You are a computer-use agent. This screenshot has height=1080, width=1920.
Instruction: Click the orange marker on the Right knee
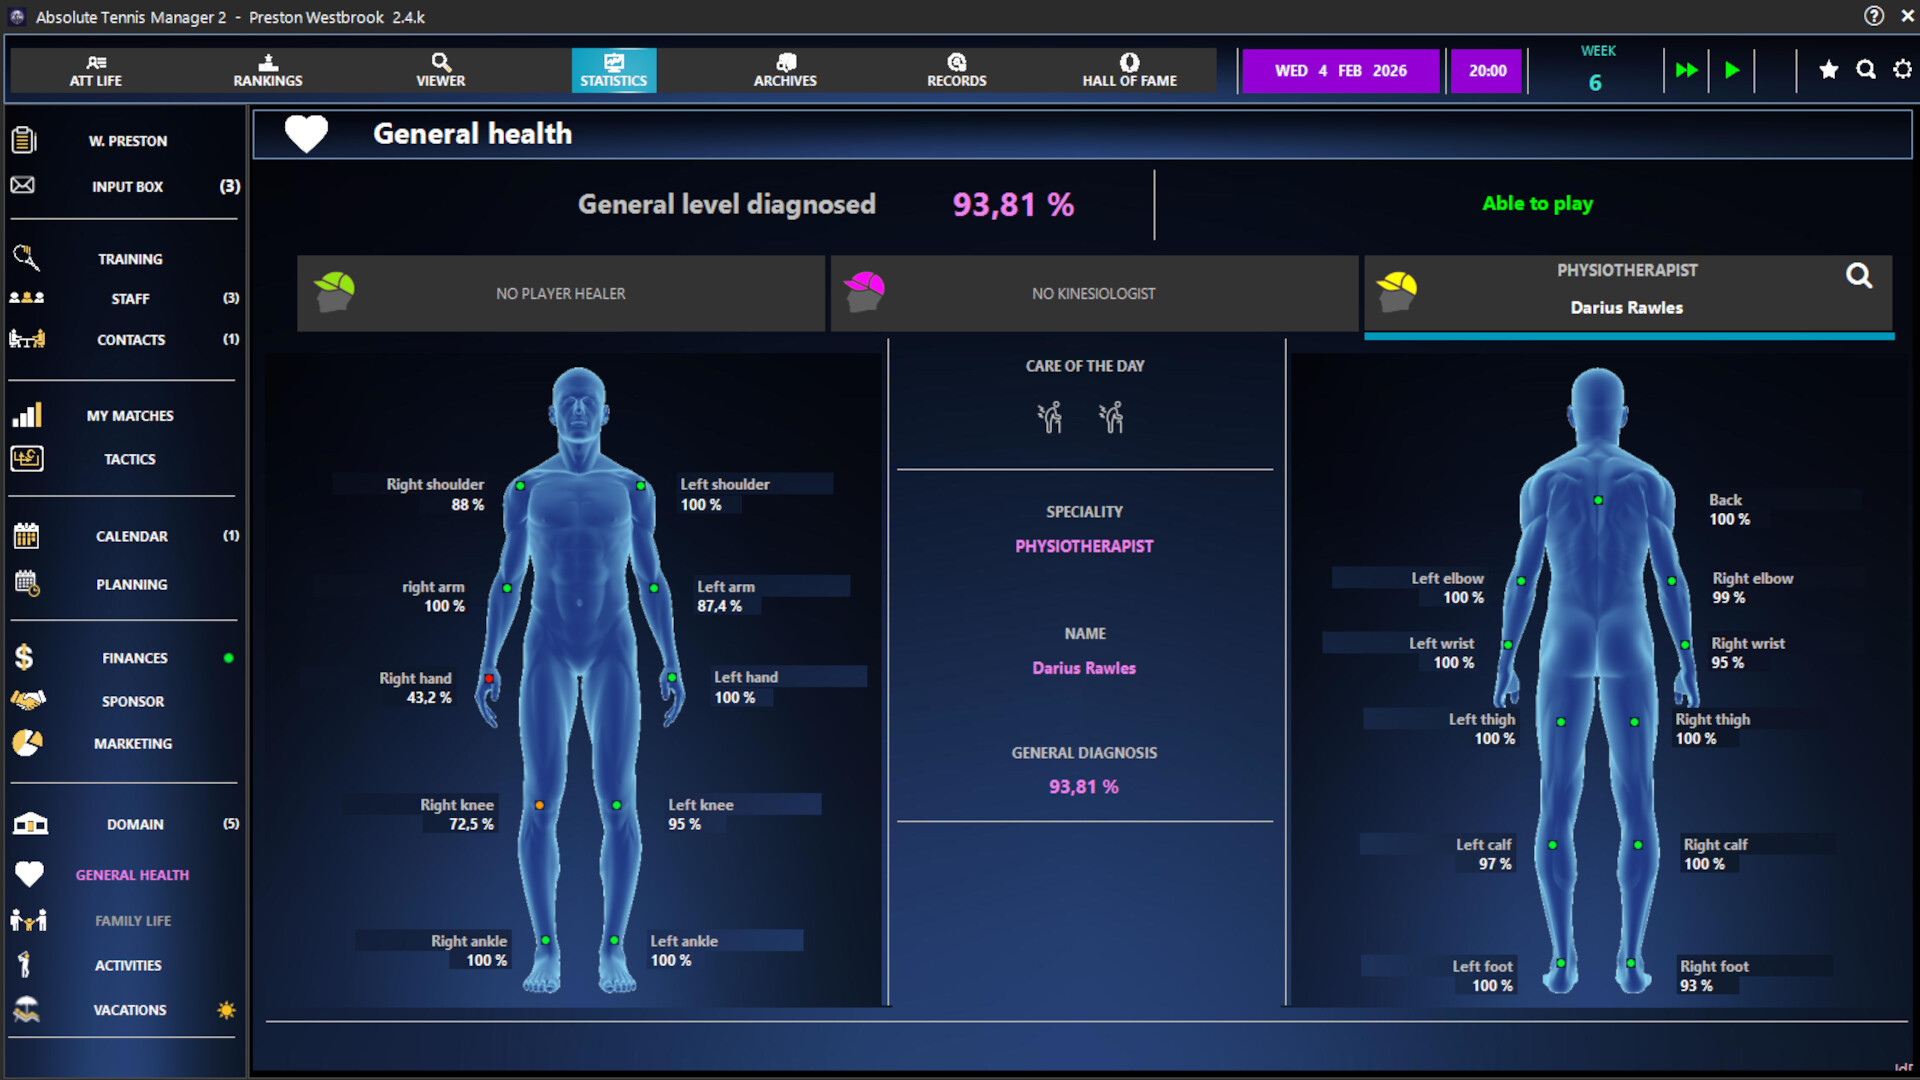tap(539, 804)
